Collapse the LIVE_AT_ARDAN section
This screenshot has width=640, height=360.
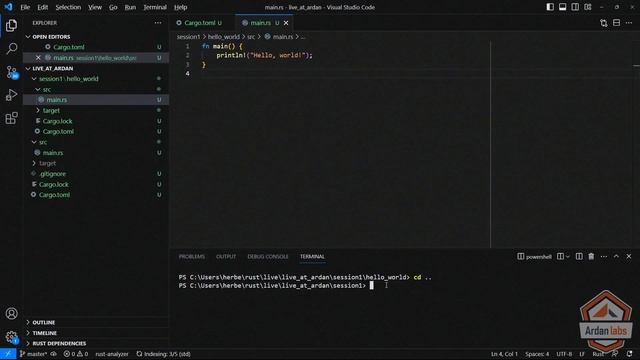point(96,68)
